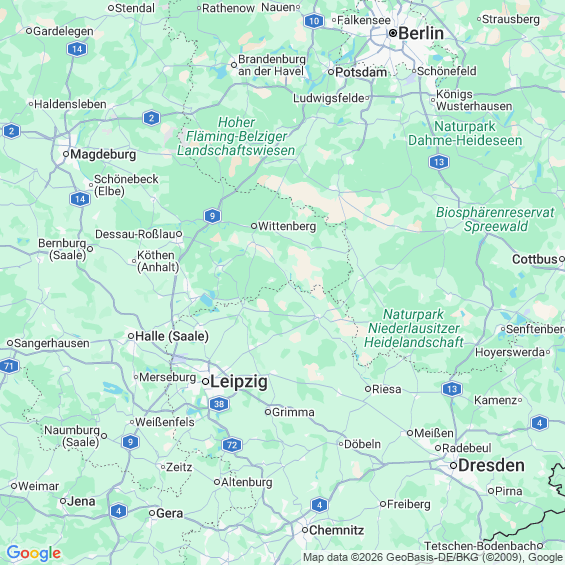
Task: Click the Hoher Fläming-Belziger Landschaftswiesen label
Action: (236, 136)
